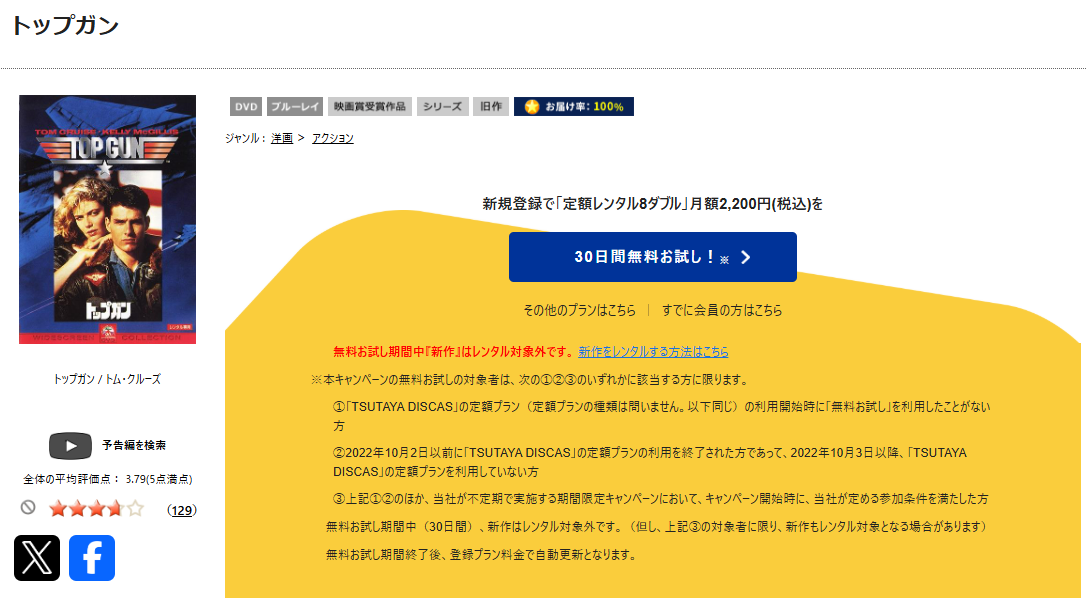Start the 30日間無料お試し trial

652,257
